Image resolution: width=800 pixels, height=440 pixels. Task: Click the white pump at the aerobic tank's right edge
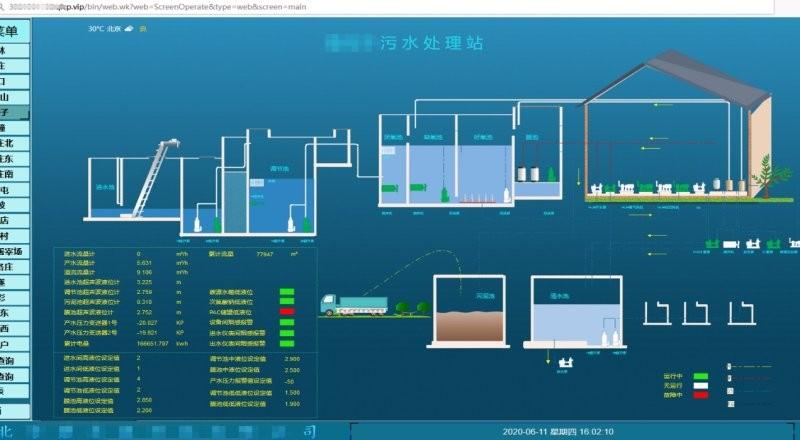coord(507,195)
